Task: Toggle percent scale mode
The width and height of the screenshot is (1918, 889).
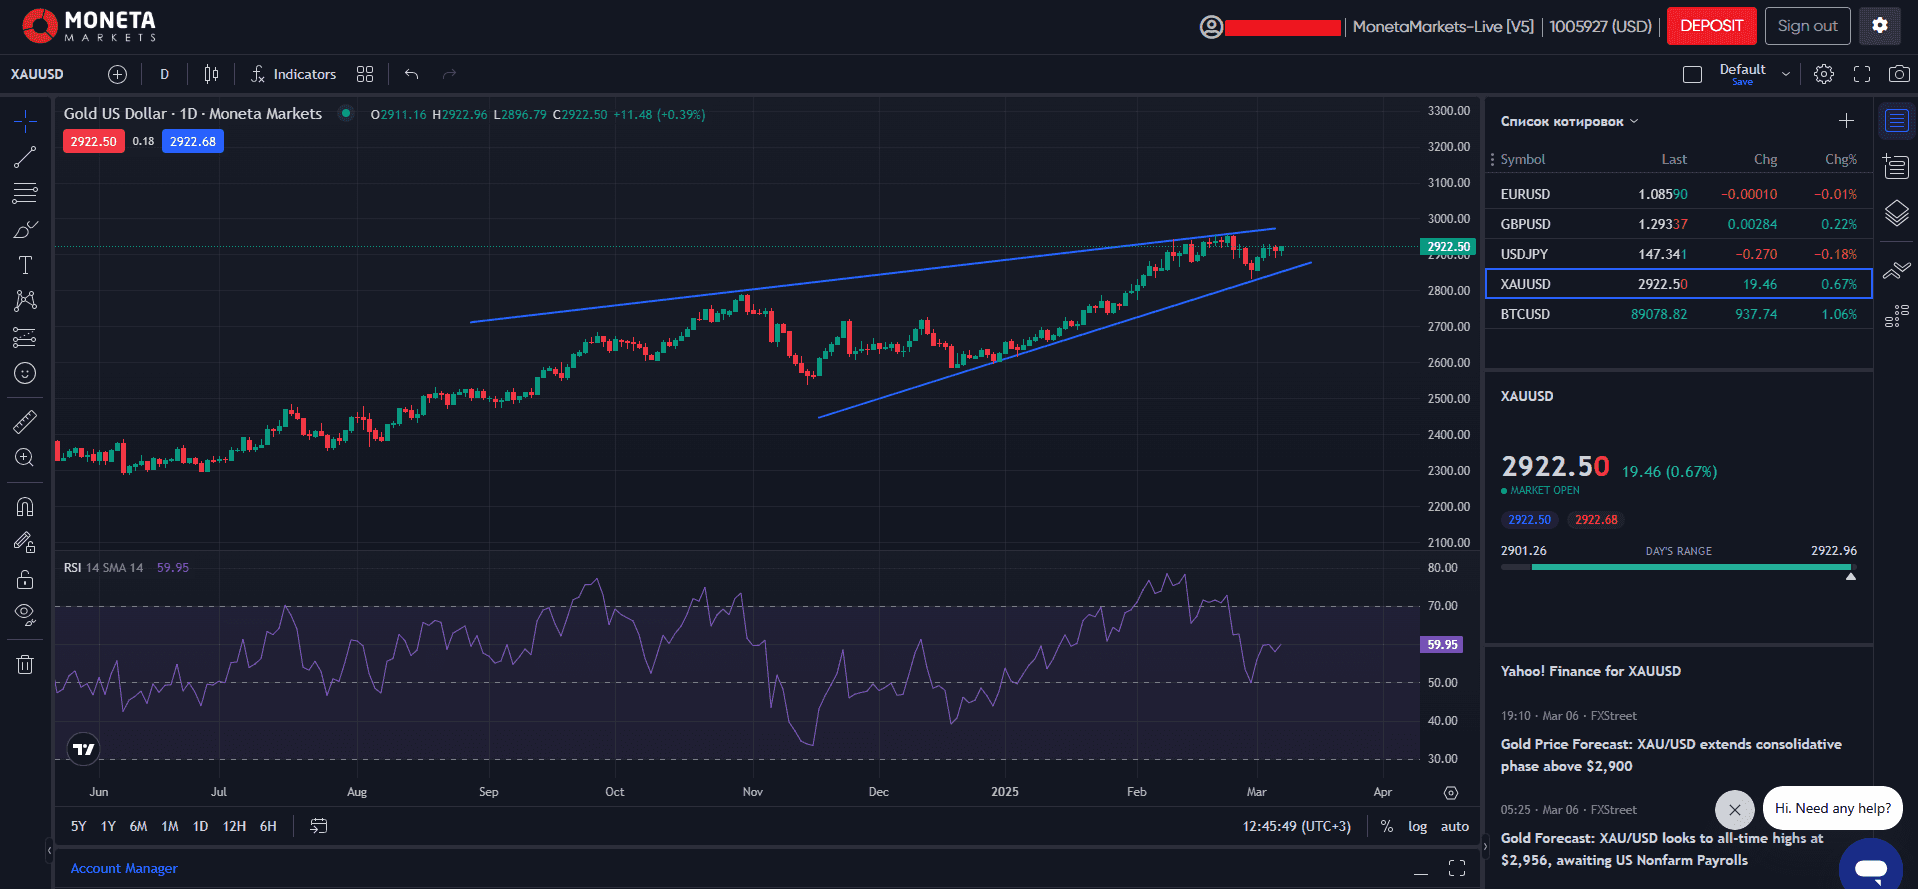Action: (1387, 826)
